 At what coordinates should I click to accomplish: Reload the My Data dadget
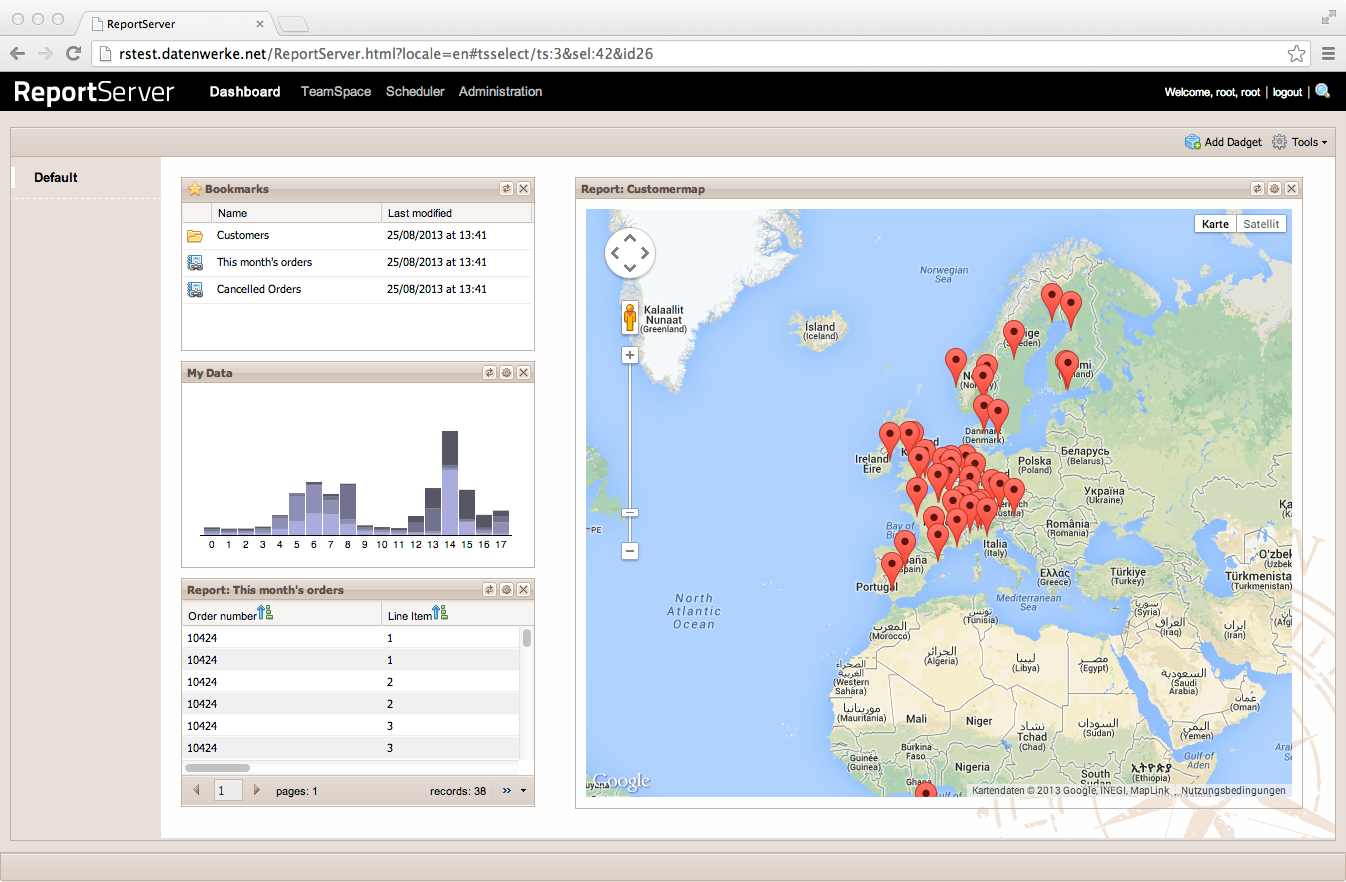490,372
